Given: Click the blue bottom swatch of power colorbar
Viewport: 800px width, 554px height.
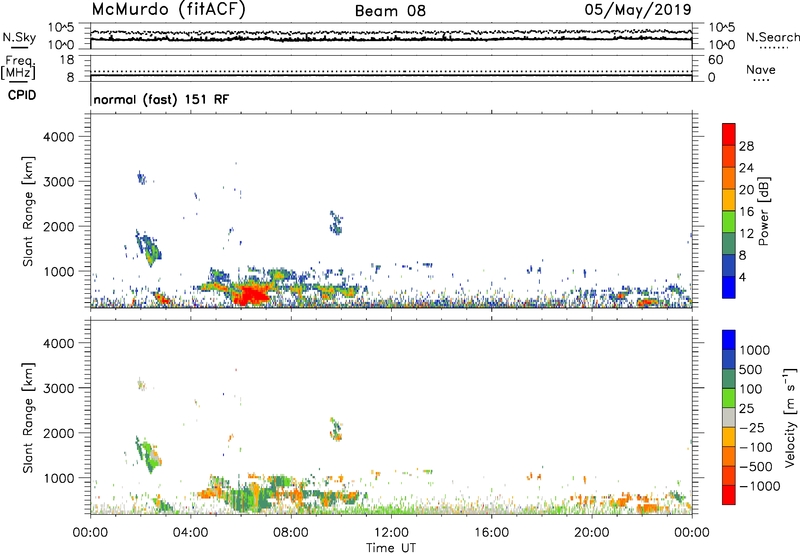Looking at the screenshot, I should point(729,287).
